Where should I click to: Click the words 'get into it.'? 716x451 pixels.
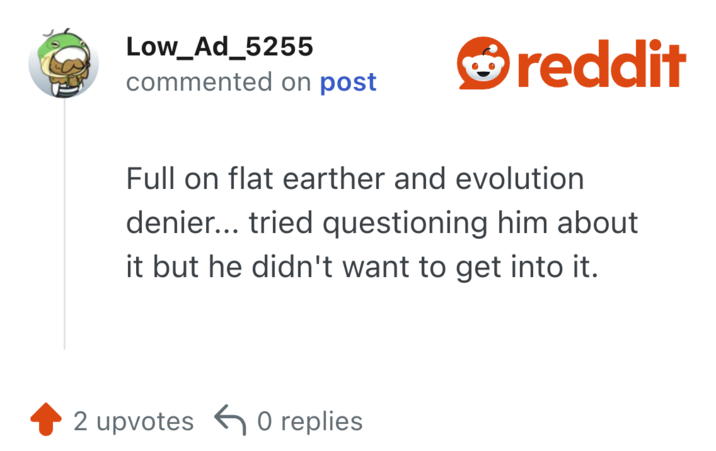pyautogui.click(x=537, y=267)
